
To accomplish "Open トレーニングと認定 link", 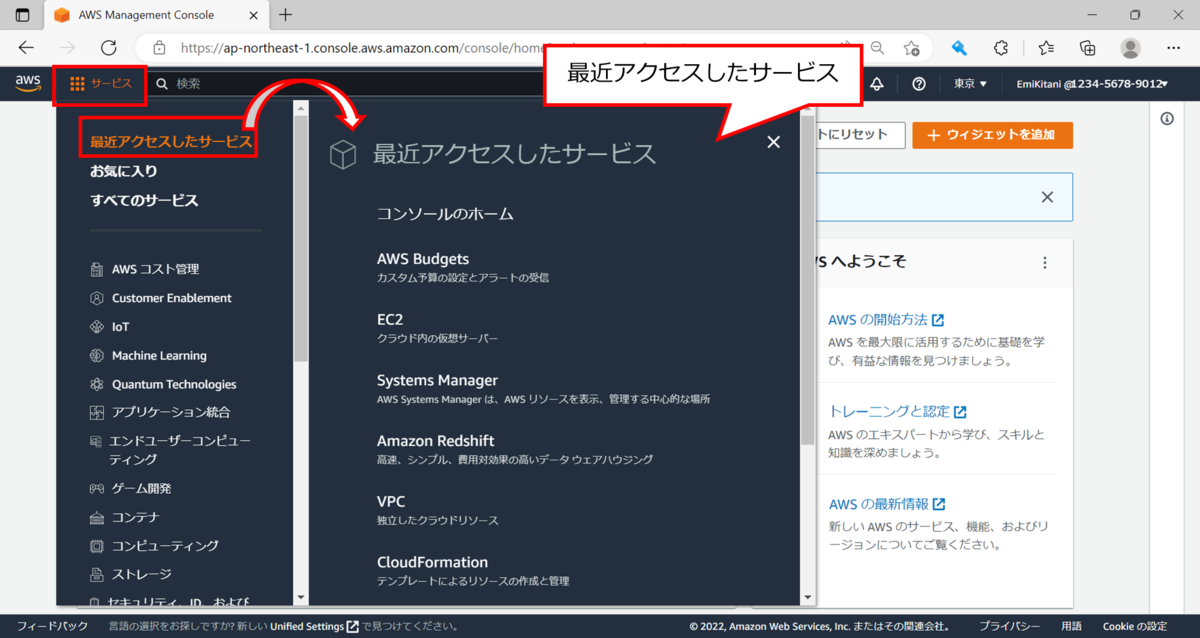I will (x=898, y=411).
